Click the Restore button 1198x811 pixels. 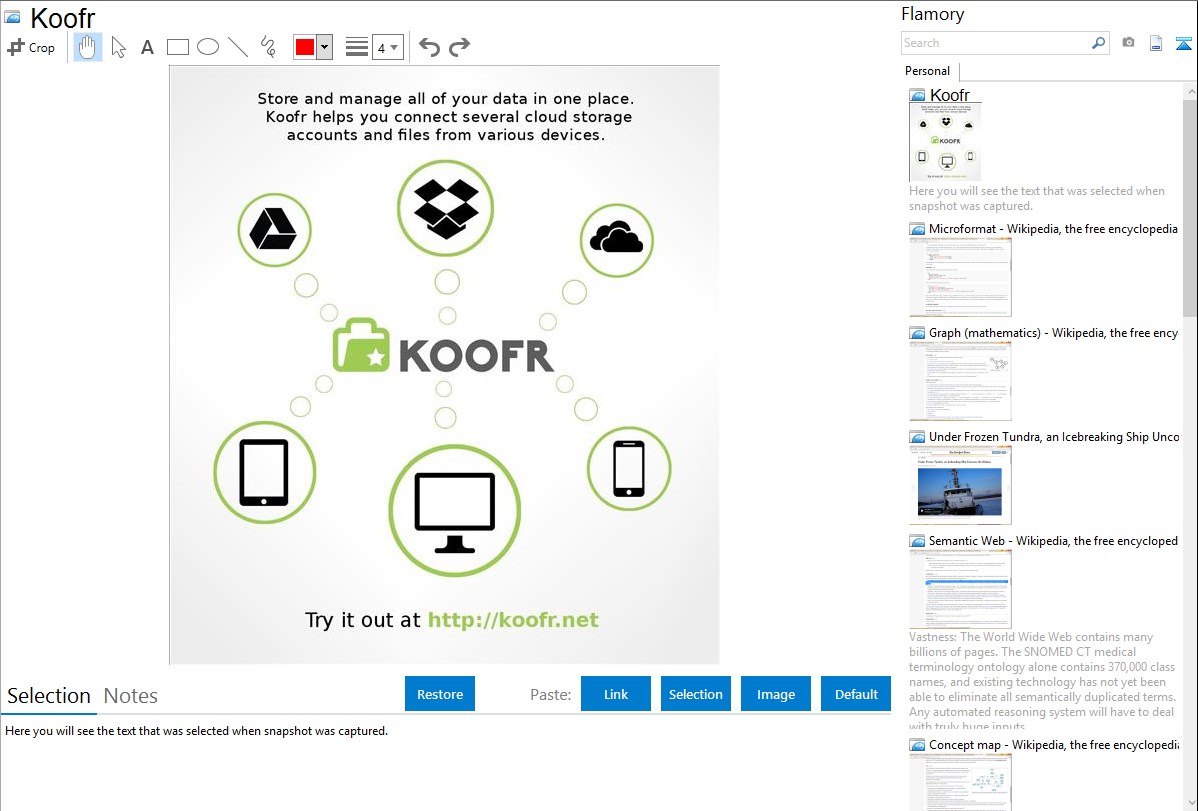pos(440,694)
